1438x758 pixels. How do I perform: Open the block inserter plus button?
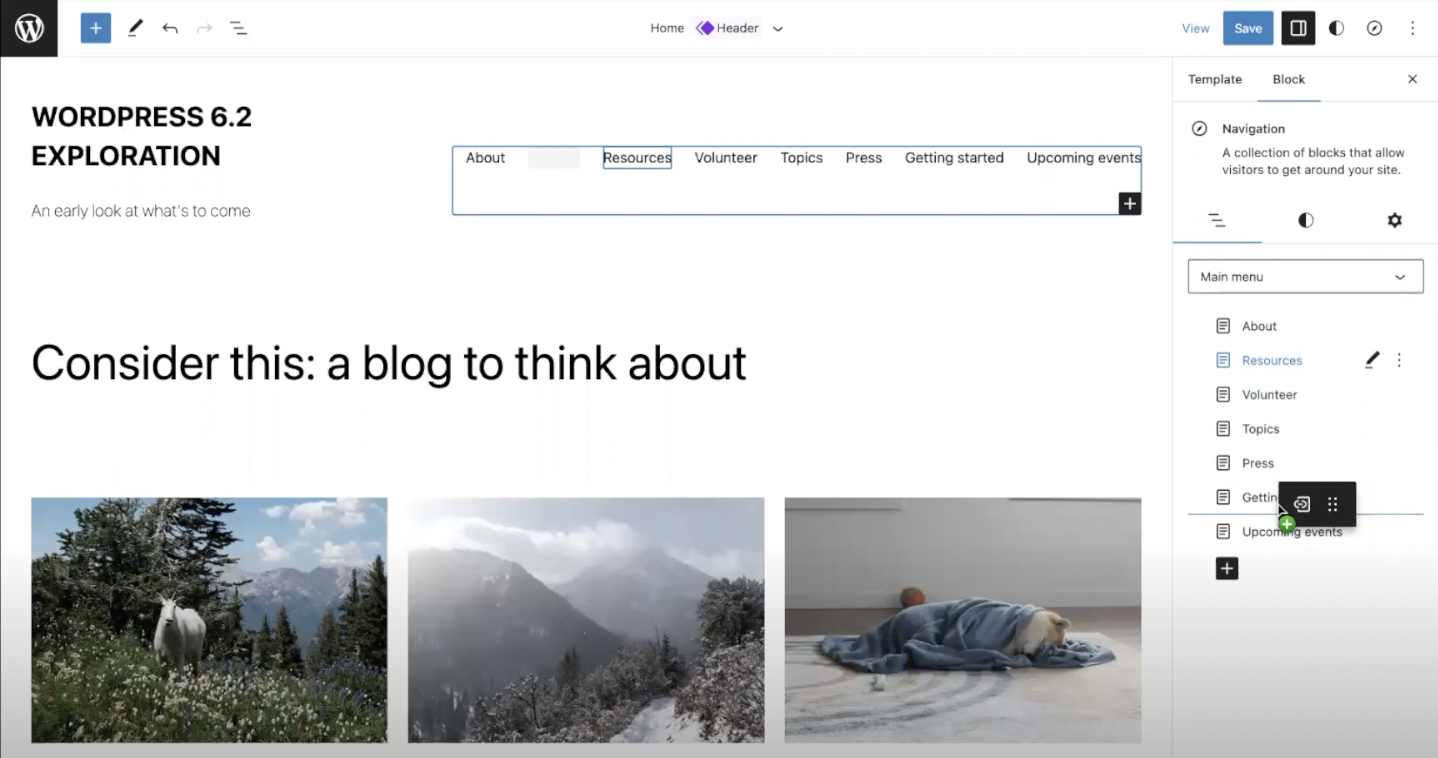tap(96, 28)
